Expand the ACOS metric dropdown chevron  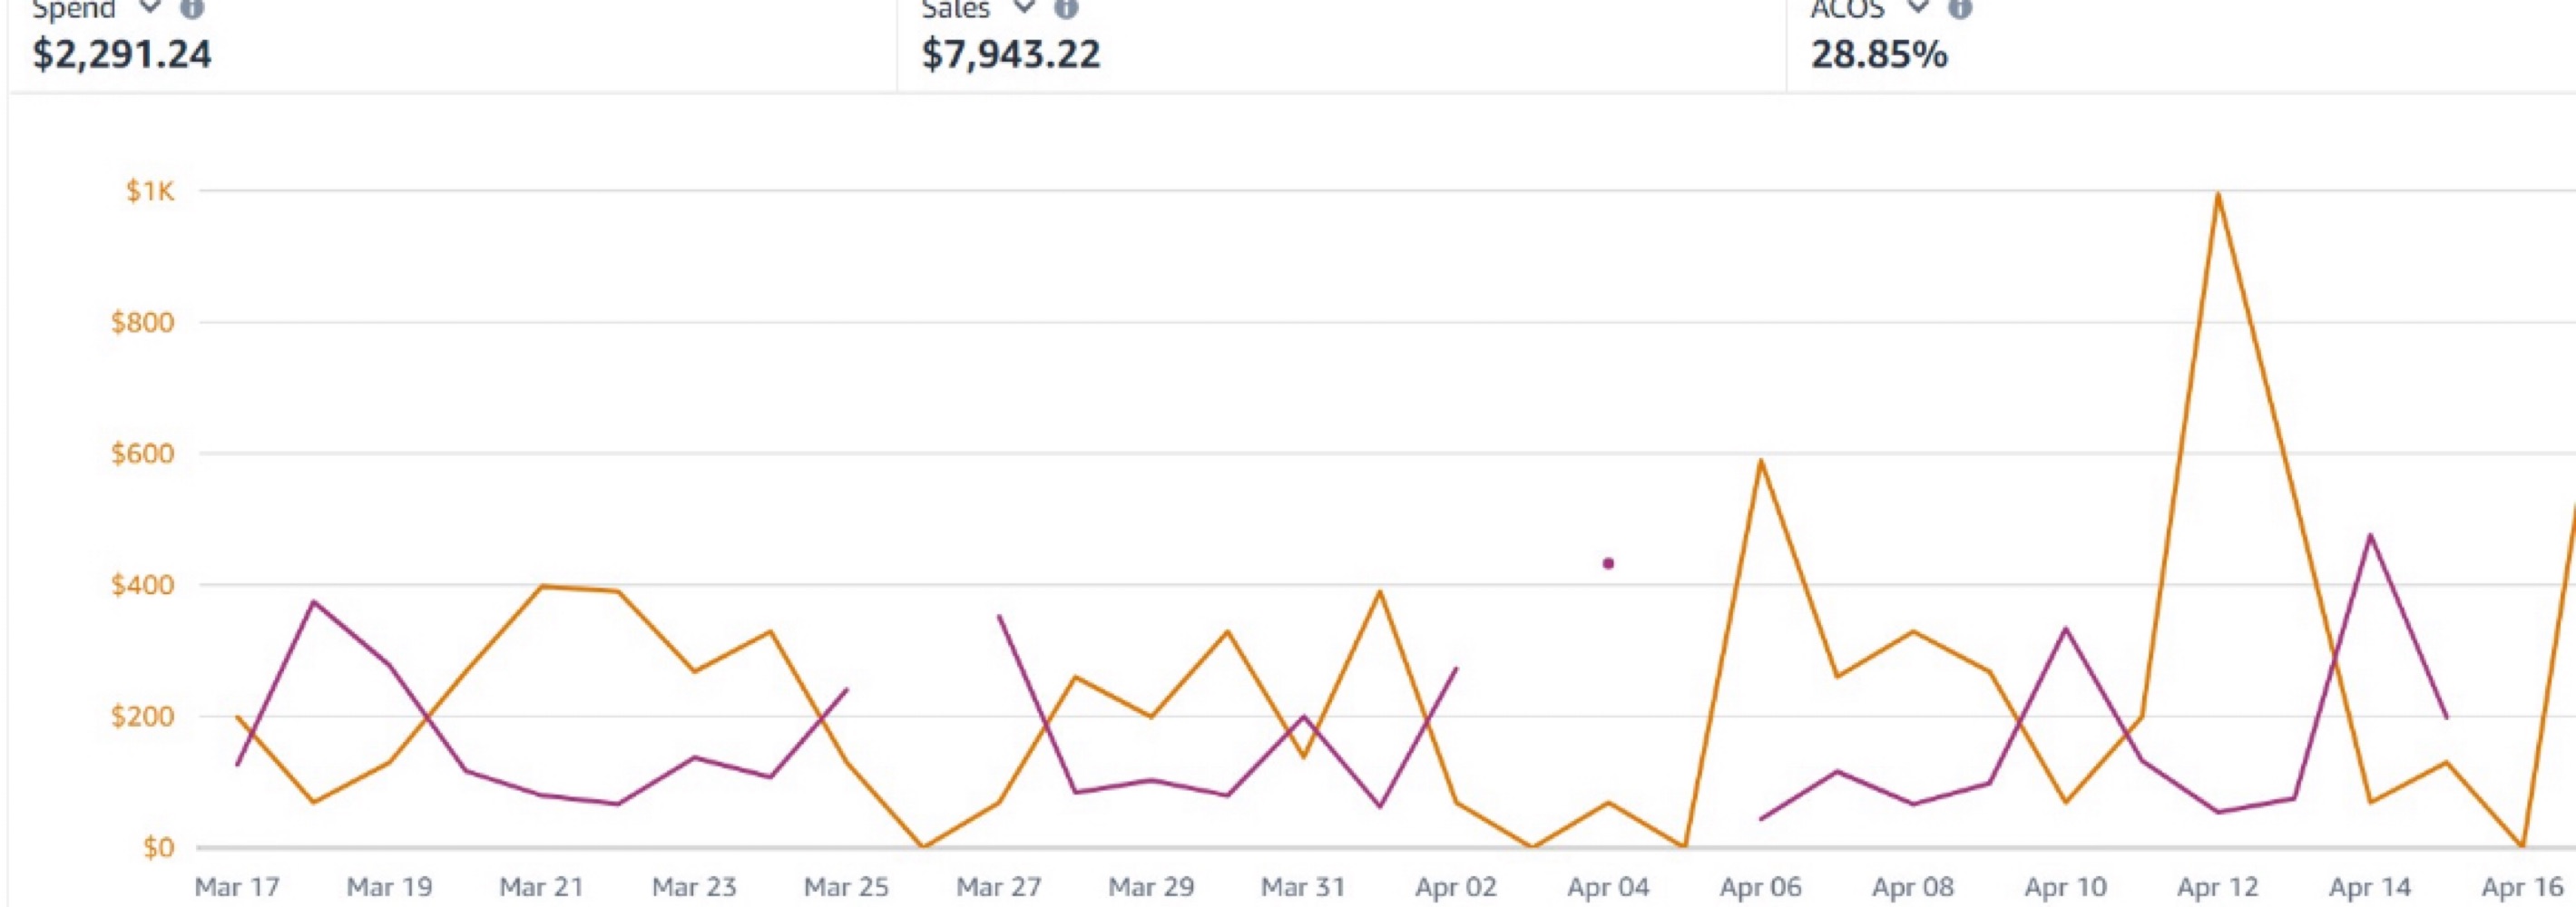[1917, 7]
